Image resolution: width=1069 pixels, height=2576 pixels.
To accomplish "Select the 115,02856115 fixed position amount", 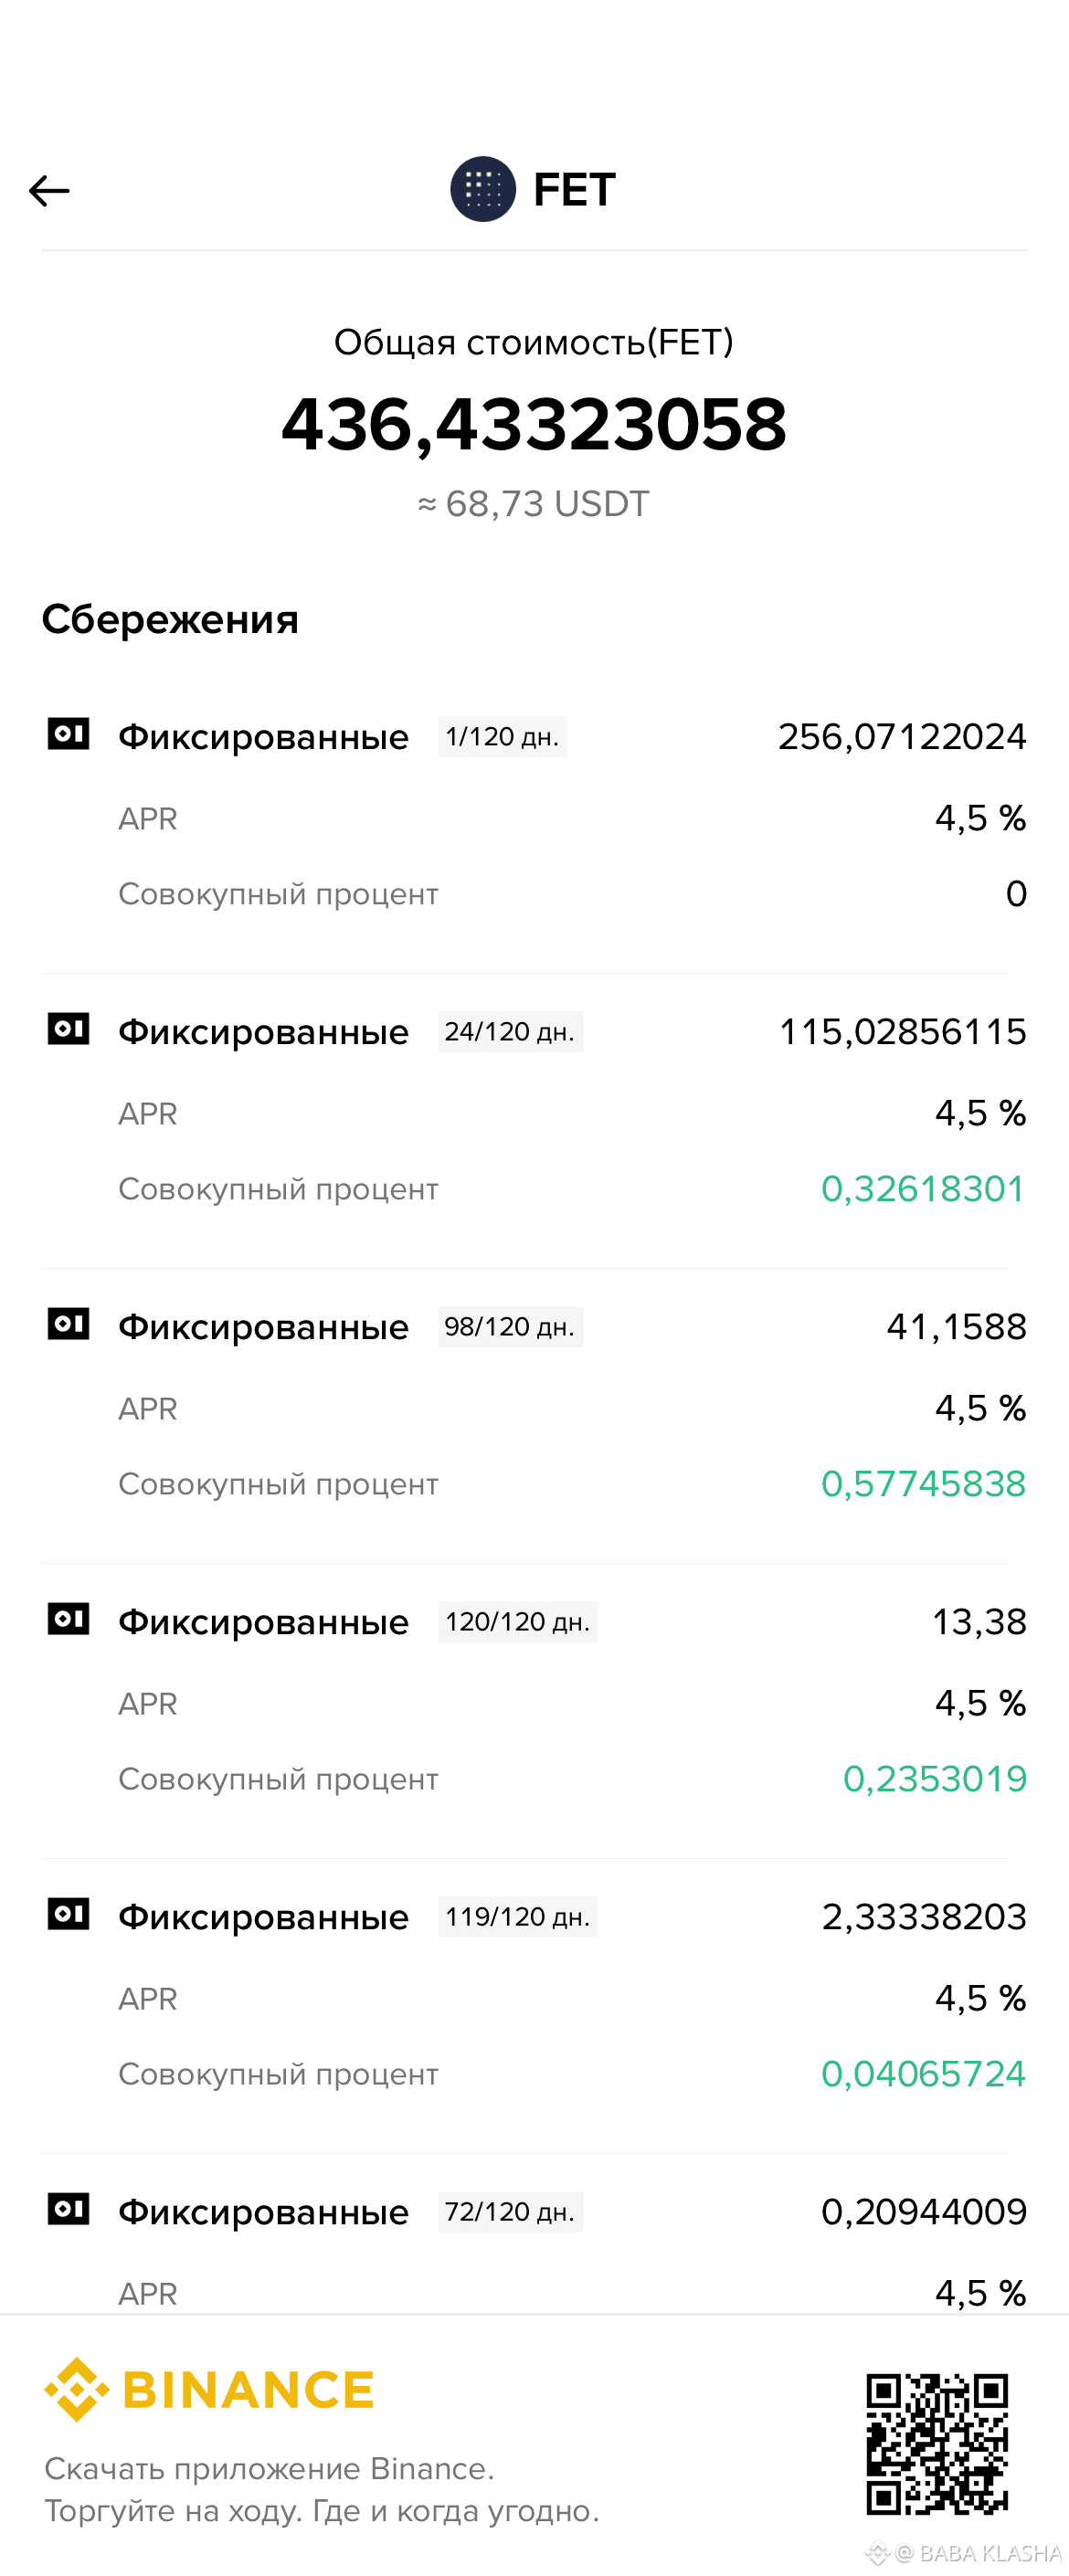I will click(x=902, y=1032).
